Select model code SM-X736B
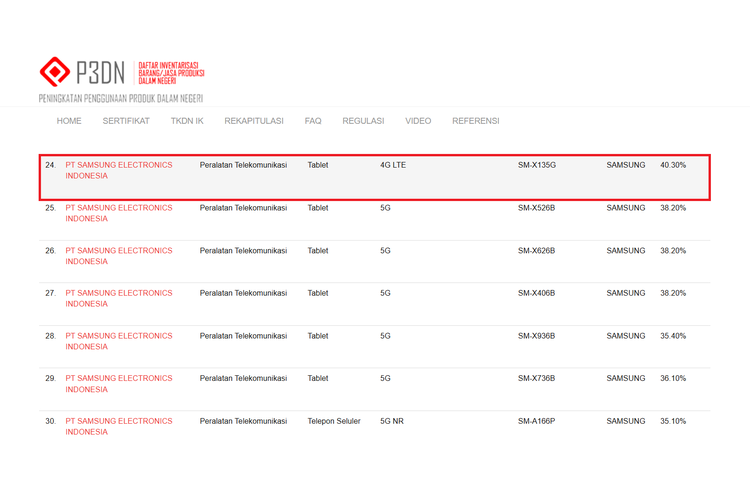 536,378
